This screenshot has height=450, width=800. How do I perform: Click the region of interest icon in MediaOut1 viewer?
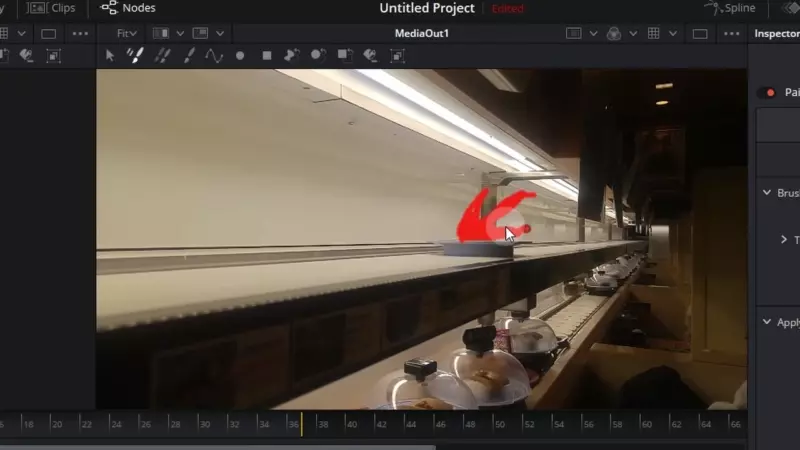tap(573, 34)
